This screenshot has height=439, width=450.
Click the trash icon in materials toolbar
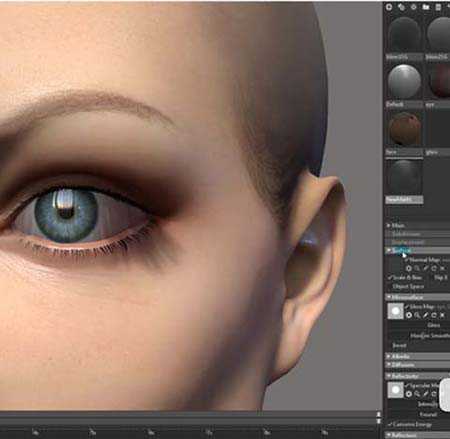click(x=438, y=7)
